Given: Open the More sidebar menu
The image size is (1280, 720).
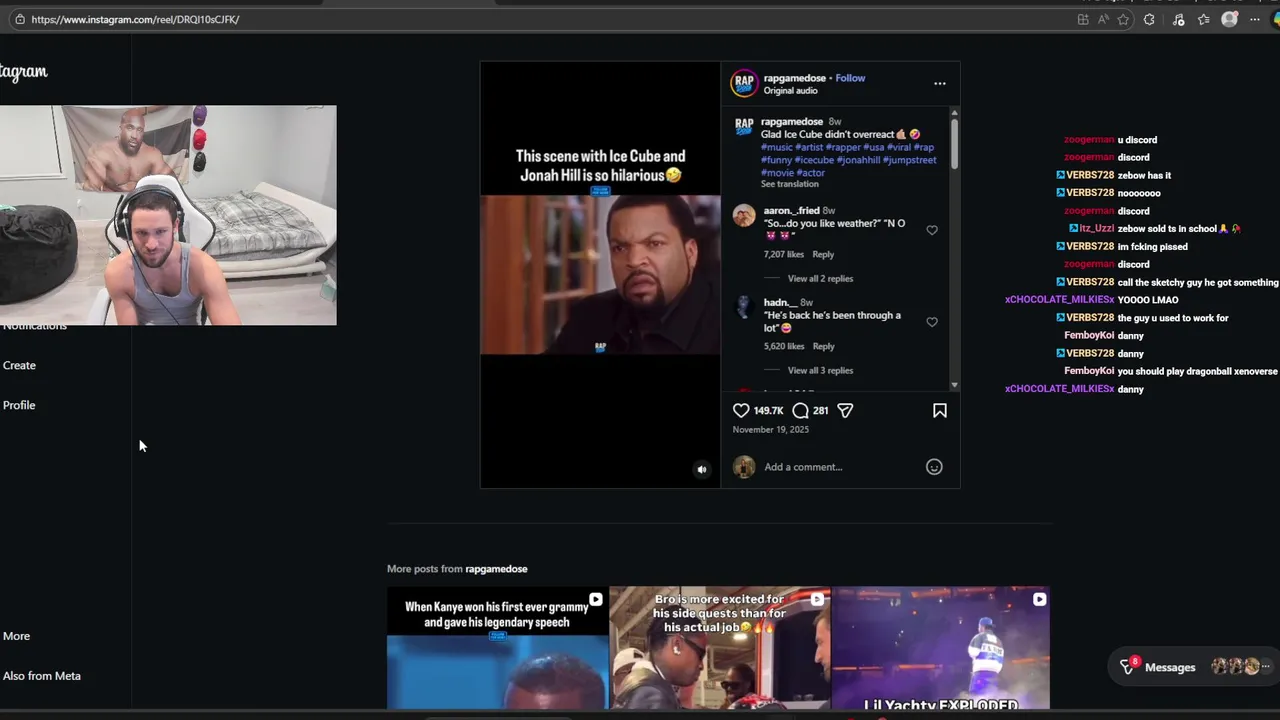Looking at the screenshot, I should 16,636.
